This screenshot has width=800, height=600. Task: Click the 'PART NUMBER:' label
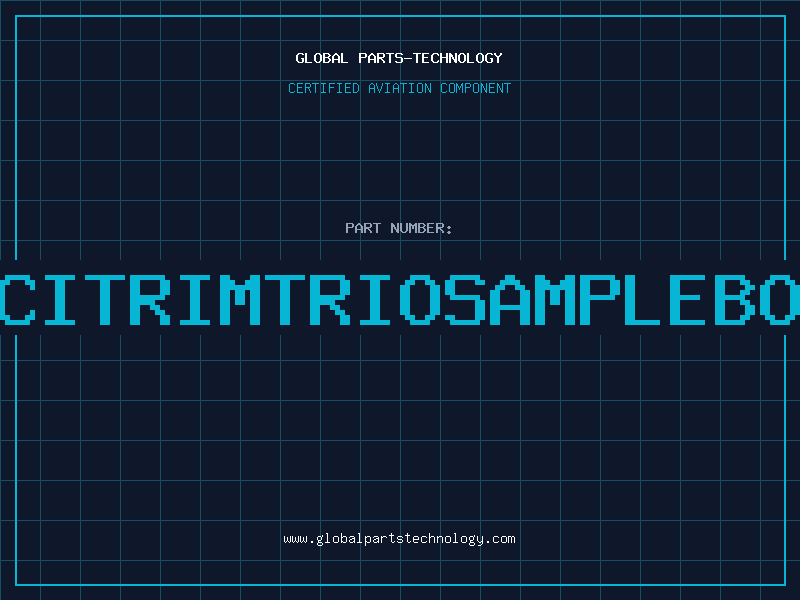point(399,228)
